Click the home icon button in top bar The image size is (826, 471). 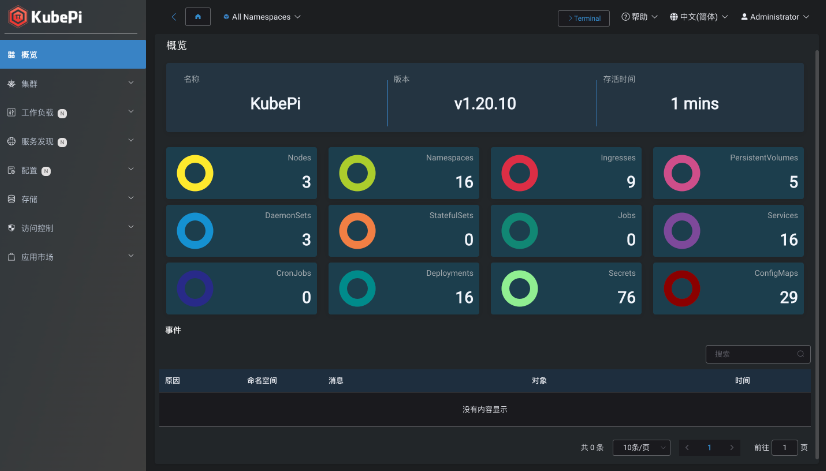pyautogui.click(x=198, y=17)
